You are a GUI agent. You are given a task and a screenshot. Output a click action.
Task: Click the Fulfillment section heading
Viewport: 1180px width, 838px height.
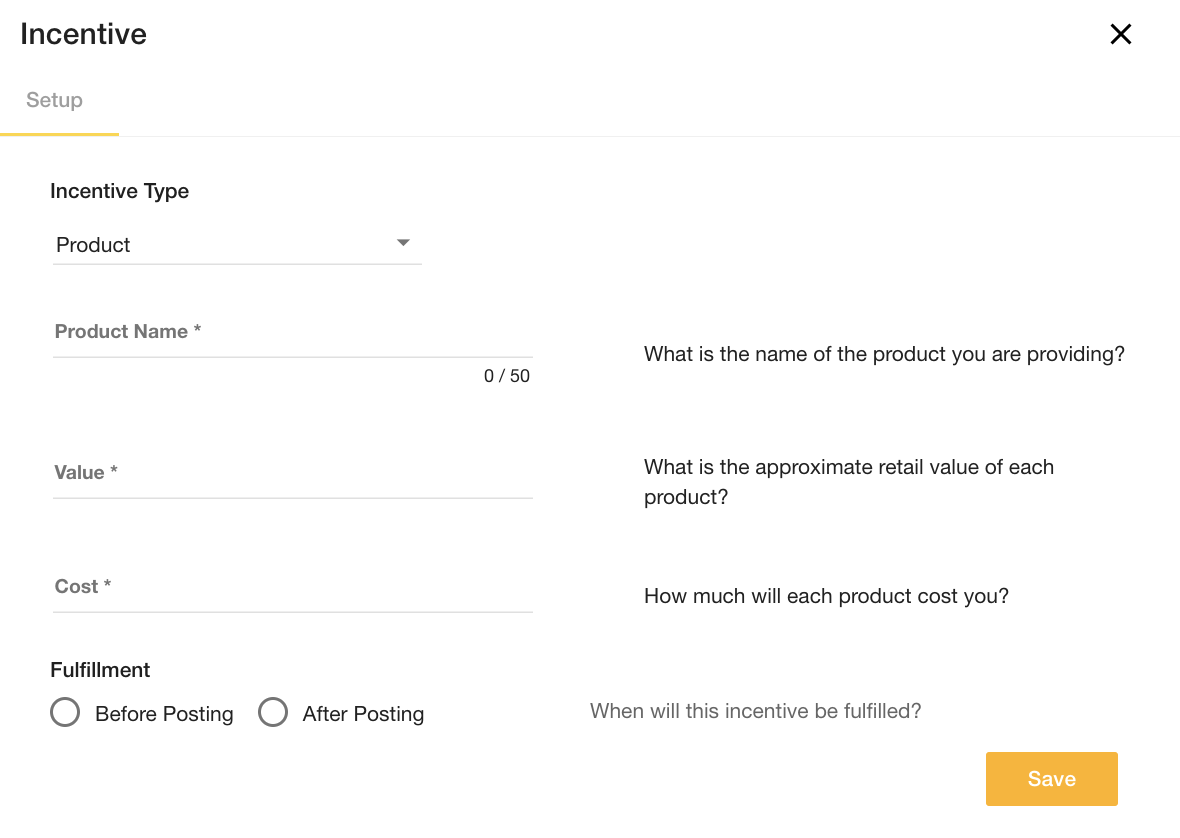coord(100,669)
